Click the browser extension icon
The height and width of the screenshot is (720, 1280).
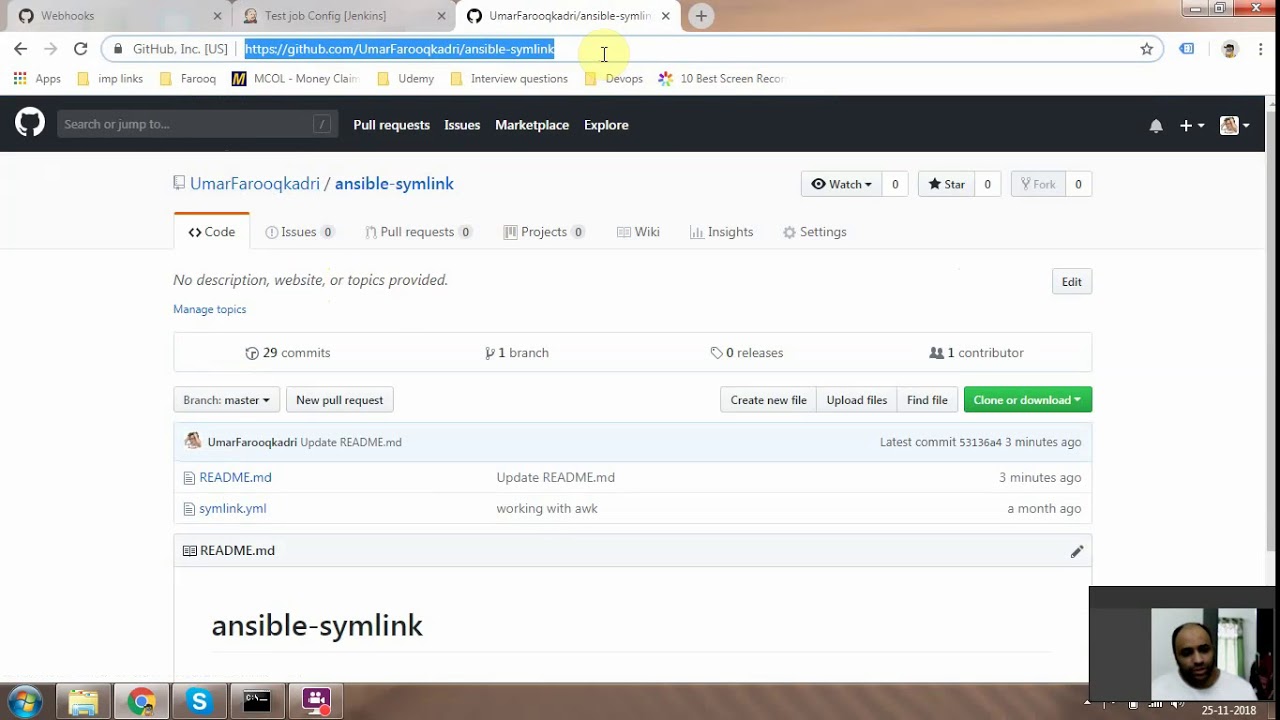pos(1187,48)
